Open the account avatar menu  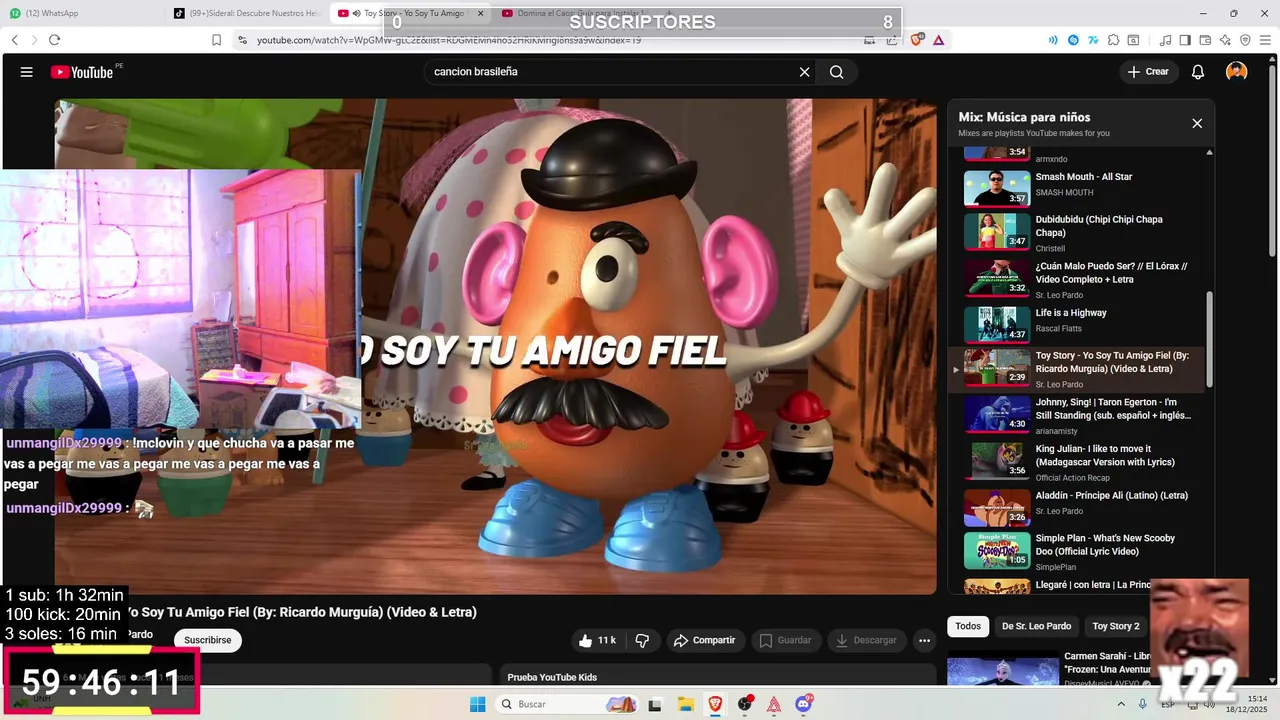1237,72
